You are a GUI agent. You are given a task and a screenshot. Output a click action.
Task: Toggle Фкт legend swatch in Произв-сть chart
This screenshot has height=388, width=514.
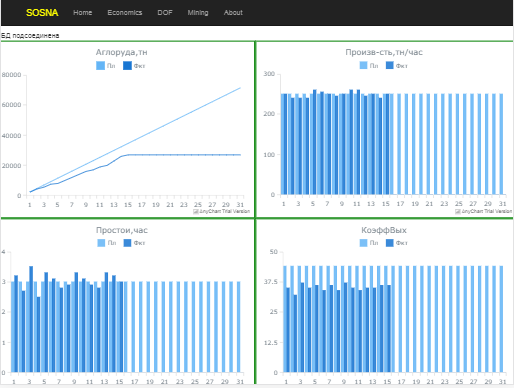click(390, 66)
